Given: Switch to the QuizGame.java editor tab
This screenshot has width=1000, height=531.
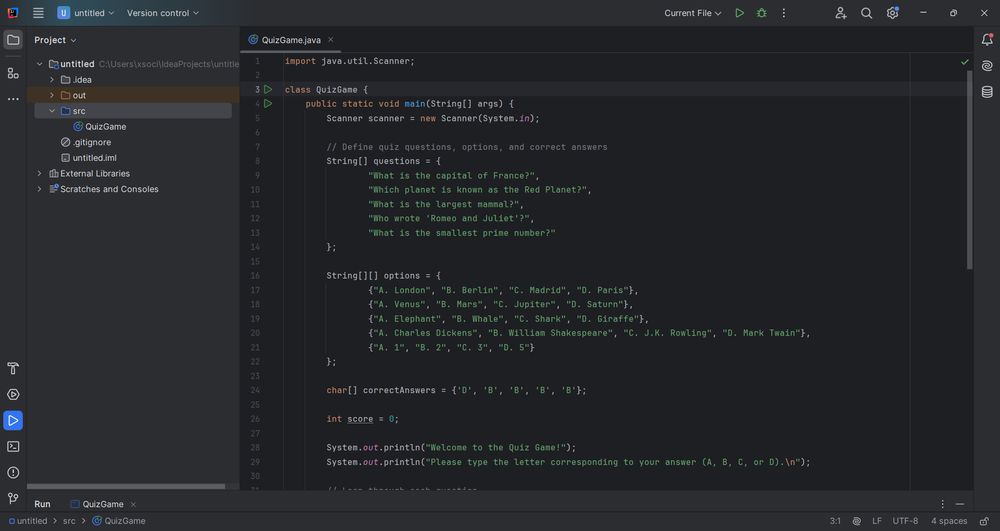Looking at the screenshot, I should (291, 40).
